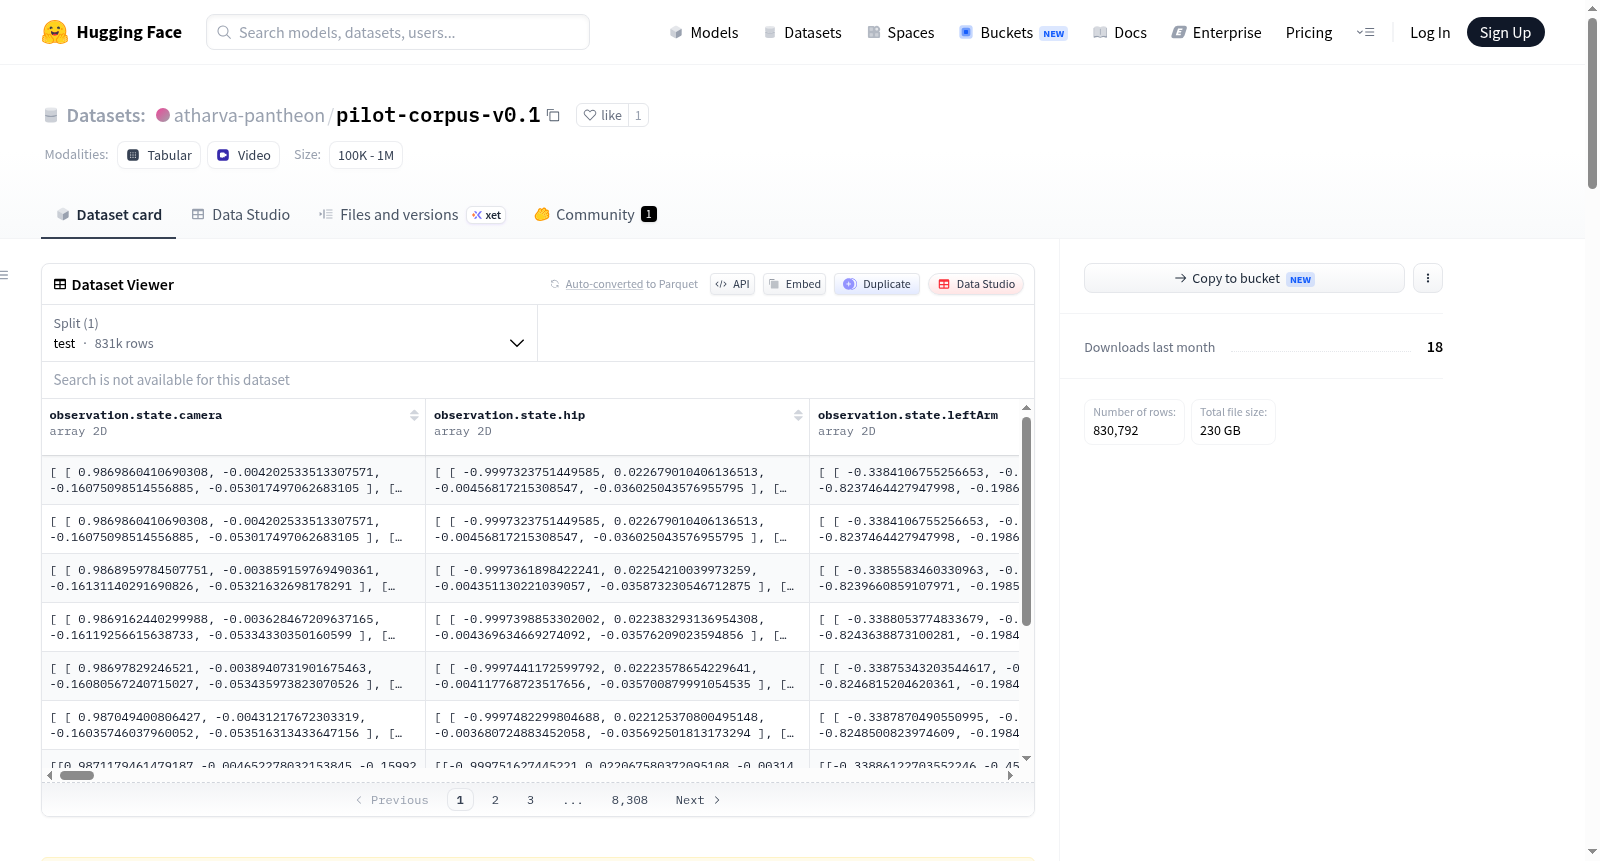The width and height of the screenshot is (1600, 861).
Task: Click the atharva-pantheon avatar icon
Action: 163,115
